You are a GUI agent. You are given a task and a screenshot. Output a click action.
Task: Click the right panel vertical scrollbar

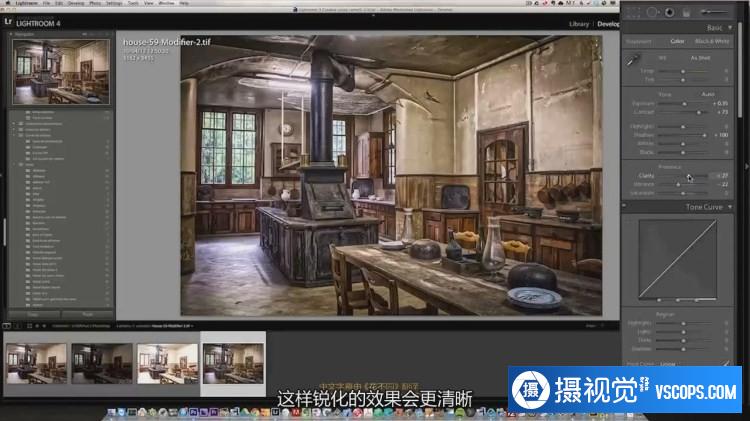(740, 69)
